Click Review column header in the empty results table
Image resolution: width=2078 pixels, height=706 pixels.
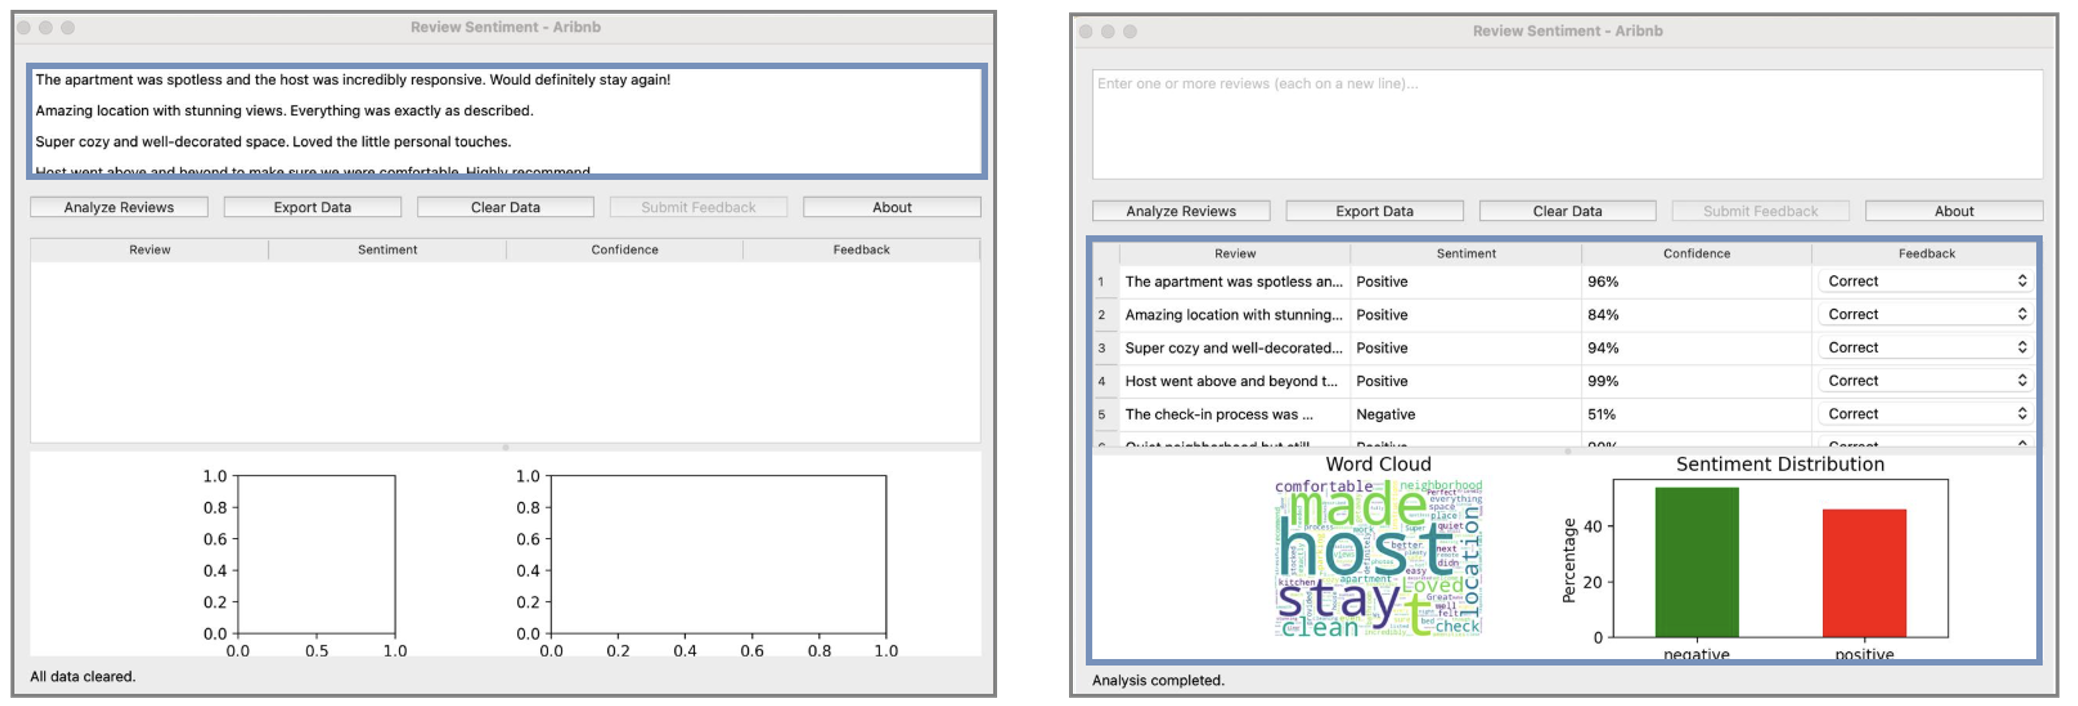pyautogui.click(x=150, y=250)
